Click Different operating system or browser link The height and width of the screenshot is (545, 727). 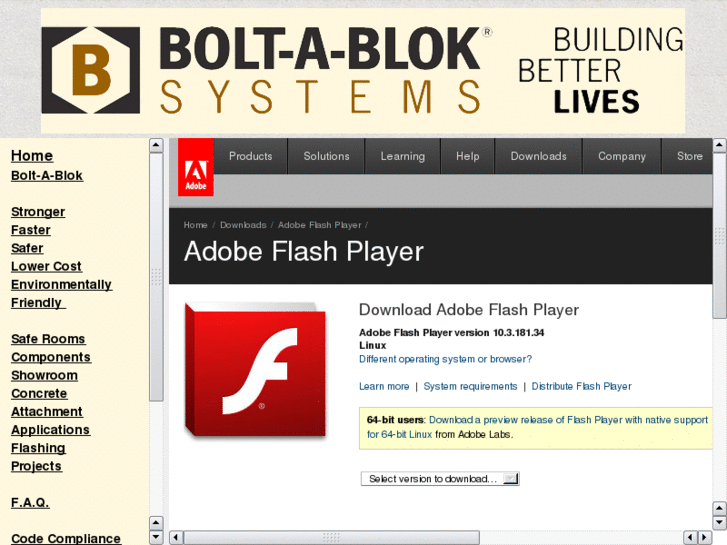click(445, 359)
